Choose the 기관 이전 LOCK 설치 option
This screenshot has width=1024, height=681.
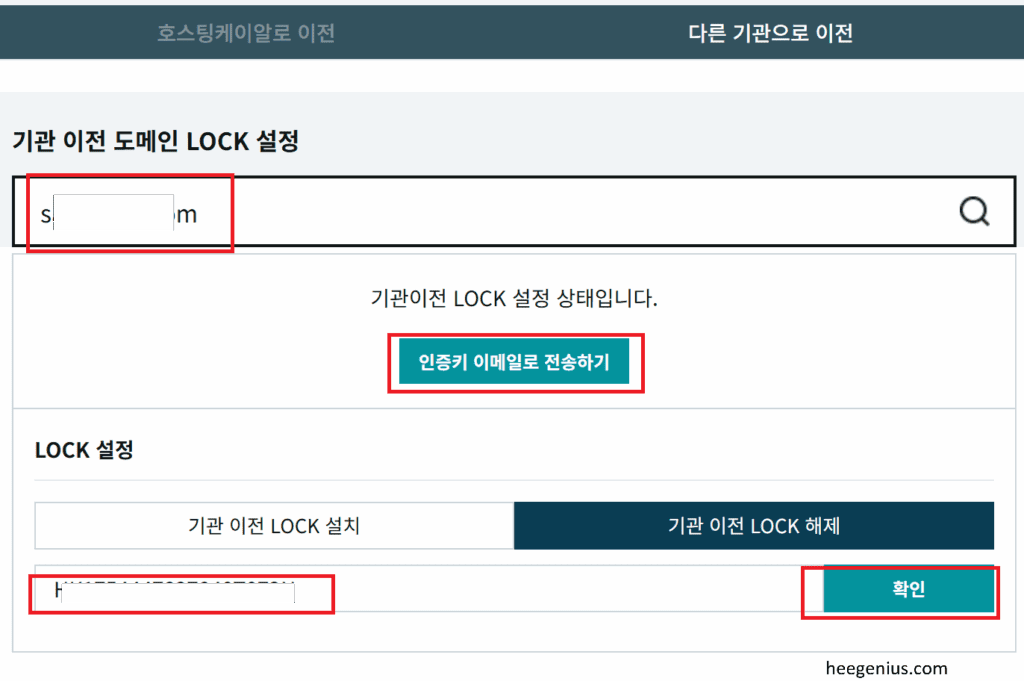[274, 526]
